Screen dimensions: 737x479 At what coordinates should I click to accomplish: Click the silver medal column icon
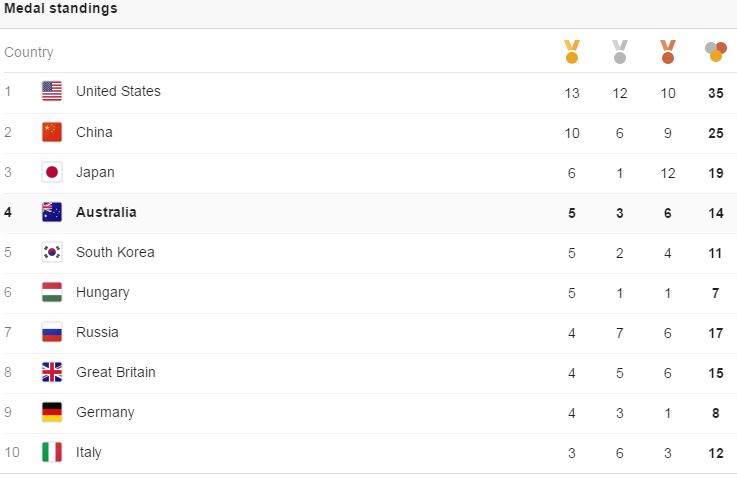point(619,51)
